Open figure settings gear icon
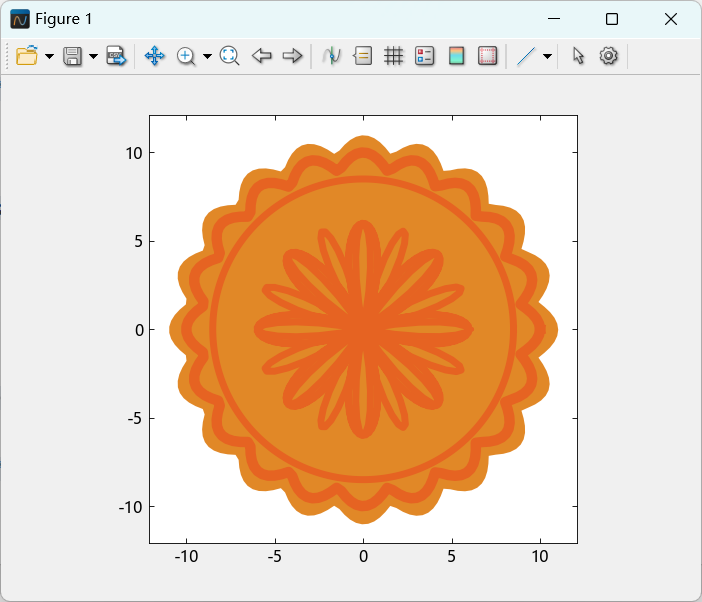Viewport: 702px width, 602px height. (608, 56)
